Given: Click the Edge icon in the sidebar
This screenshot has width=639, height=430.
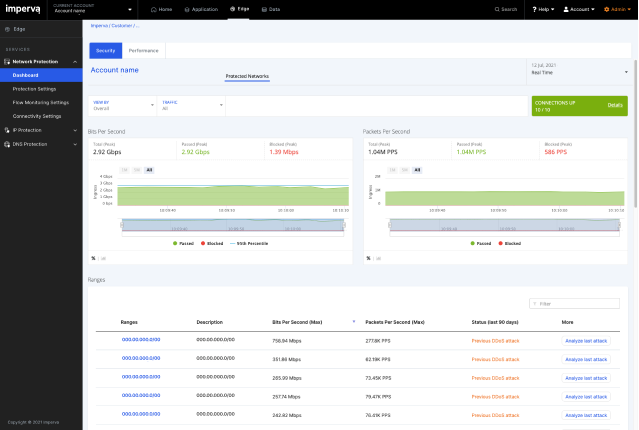Looking at the screenshot, I should pyautogui.click(x=8, y=29).
